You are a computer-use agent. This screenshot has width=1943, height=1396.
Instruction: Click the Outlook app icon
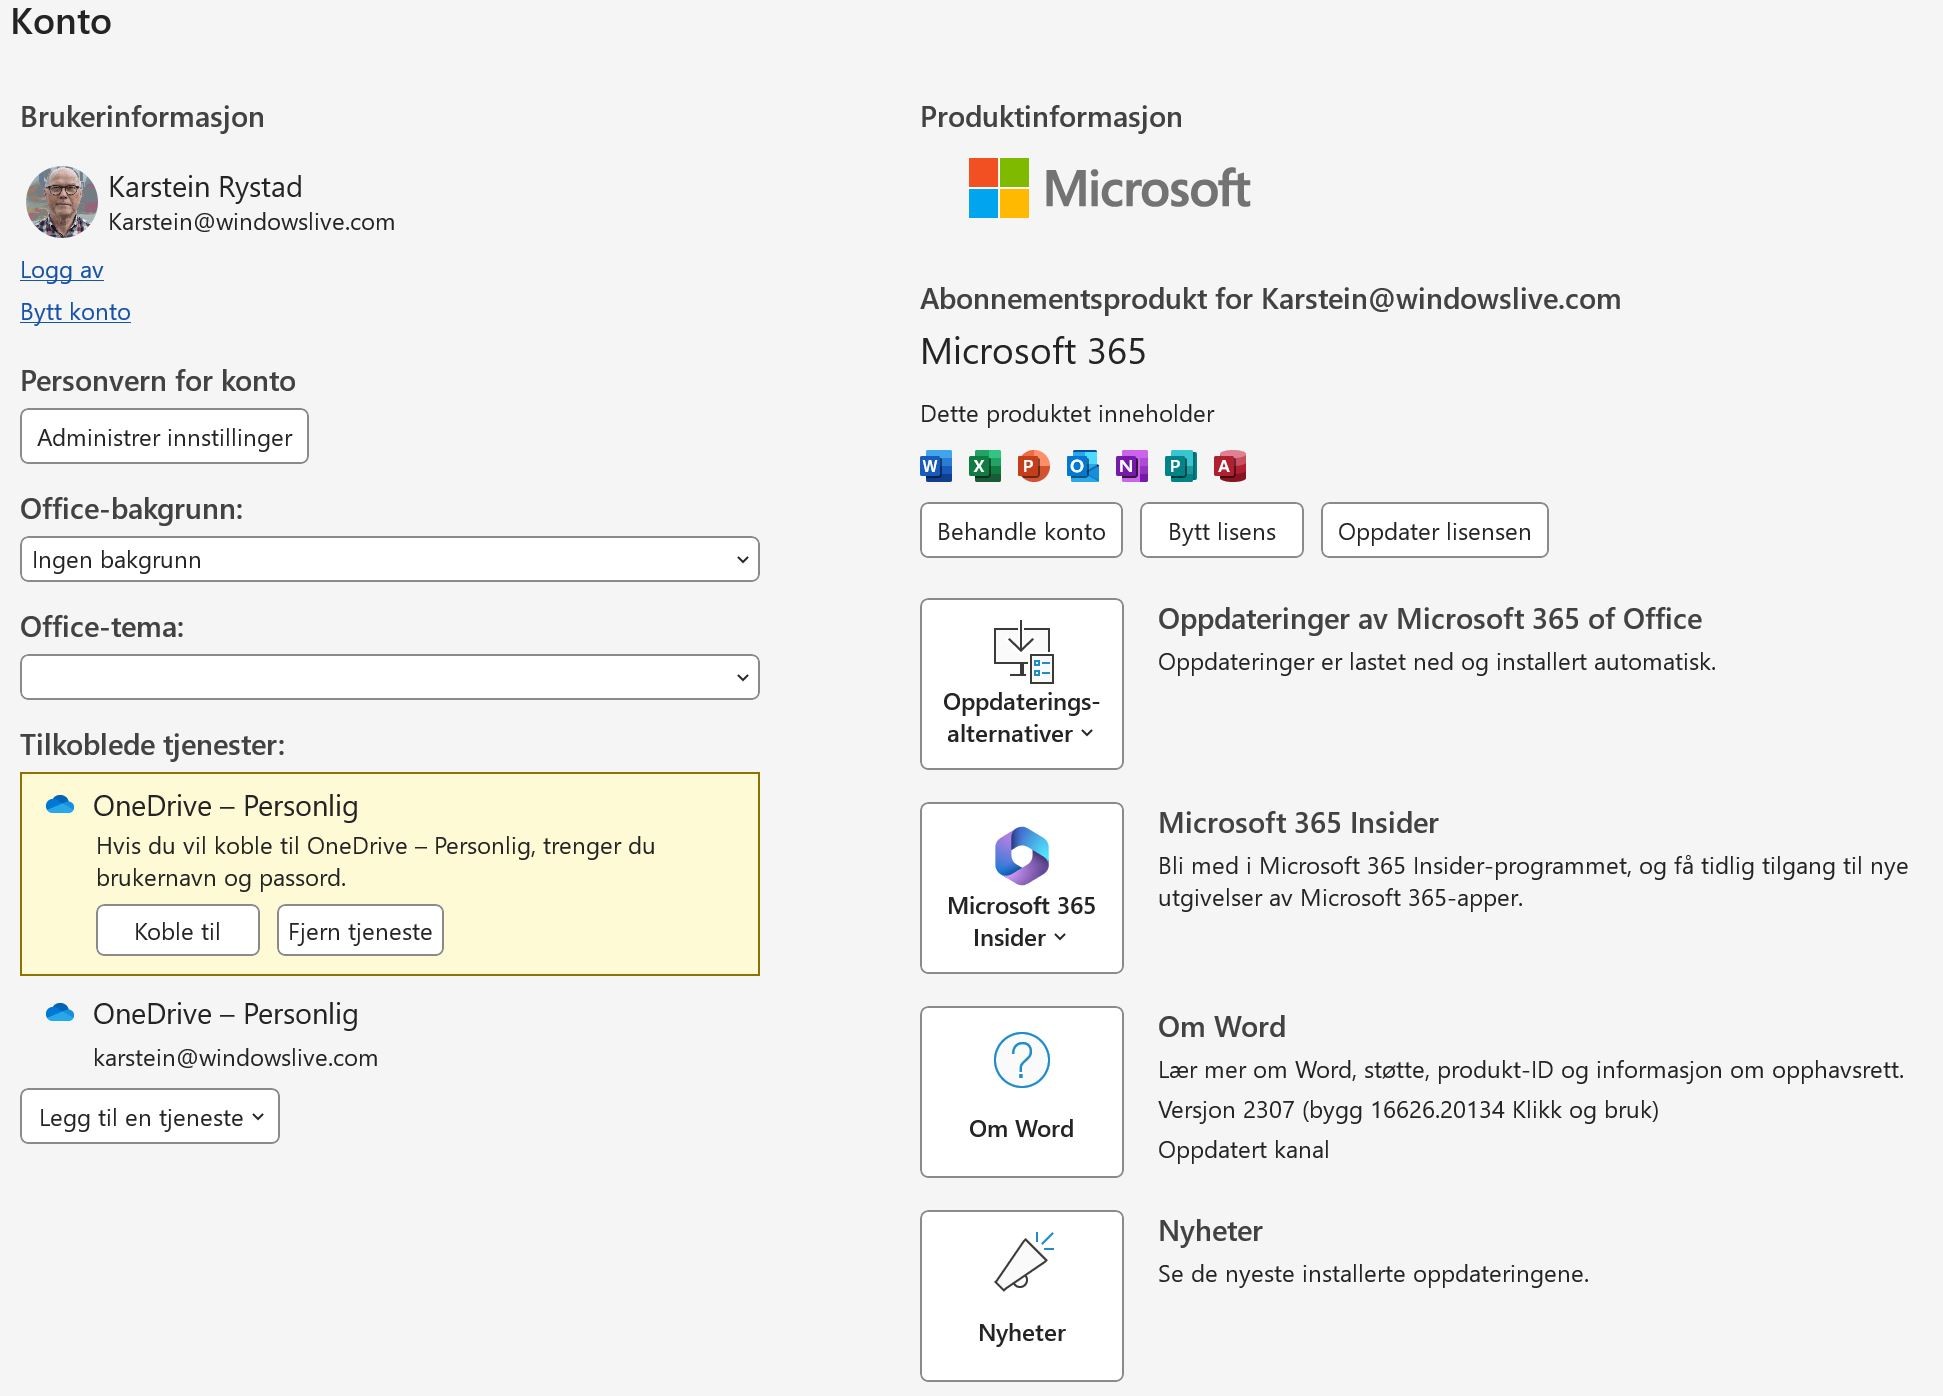[1082, 466]
